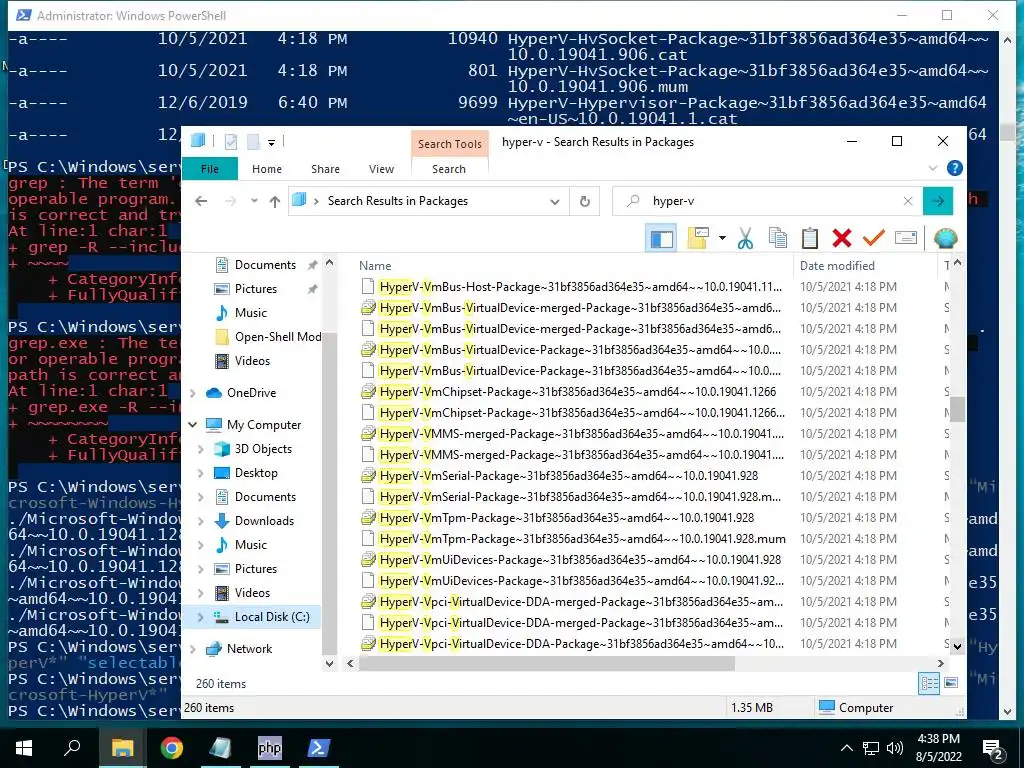The height and width of the screenshot is (768, 1024).
Task: Select the Downloads arrow icon in sidebar
Action: coord(222,520)
